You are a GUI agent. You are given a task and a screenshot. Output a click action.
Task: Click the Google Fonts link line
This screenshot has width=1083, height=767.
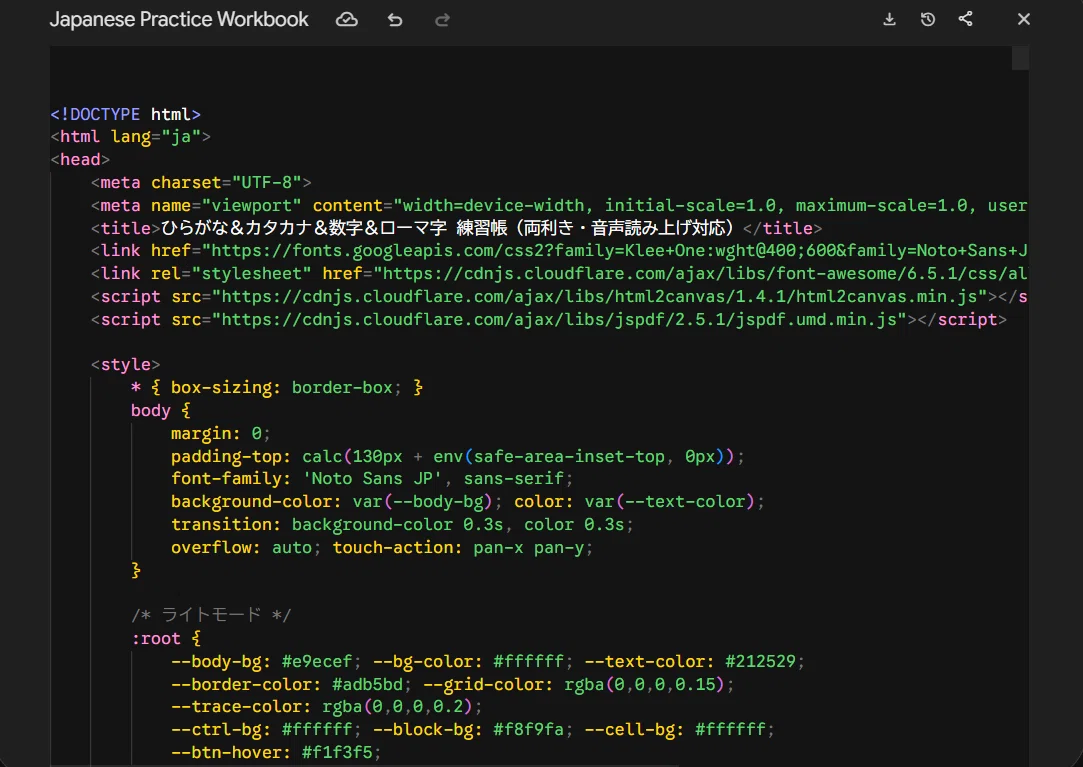[x=559, y=251]
